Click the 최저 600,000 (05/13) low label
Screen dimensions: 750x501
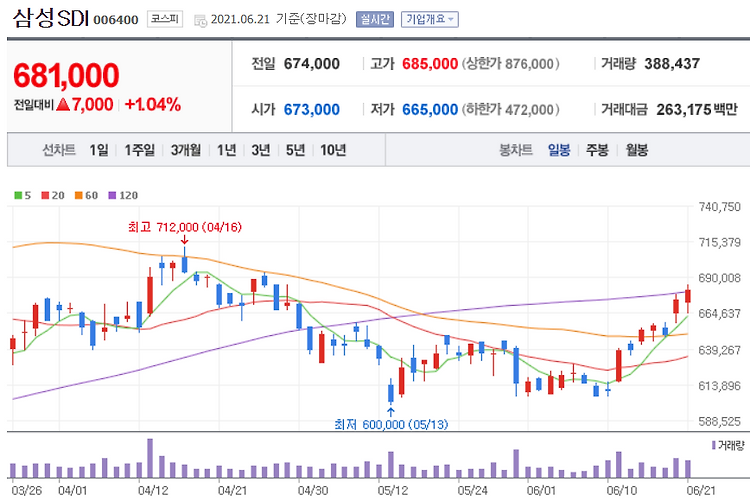click(x=391, y=424)
